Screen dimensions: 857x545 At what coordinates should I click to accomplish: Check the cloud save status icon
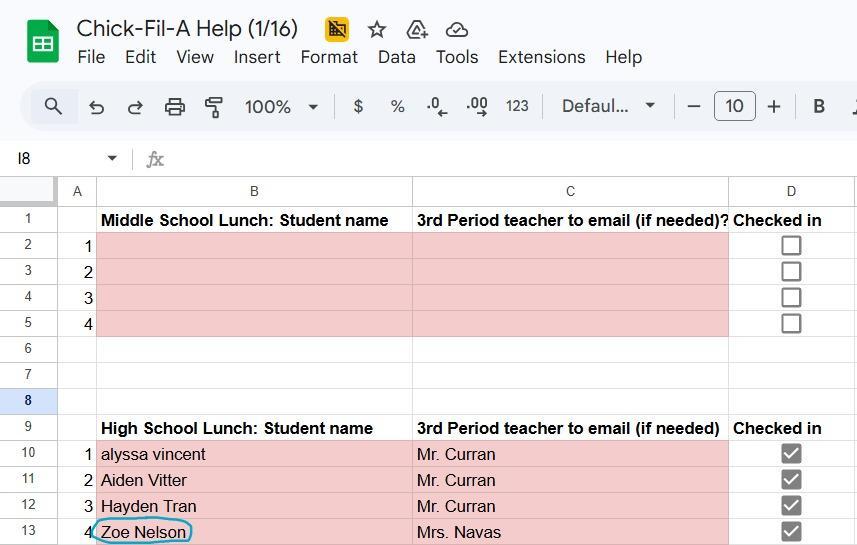[x=456, y=30]
